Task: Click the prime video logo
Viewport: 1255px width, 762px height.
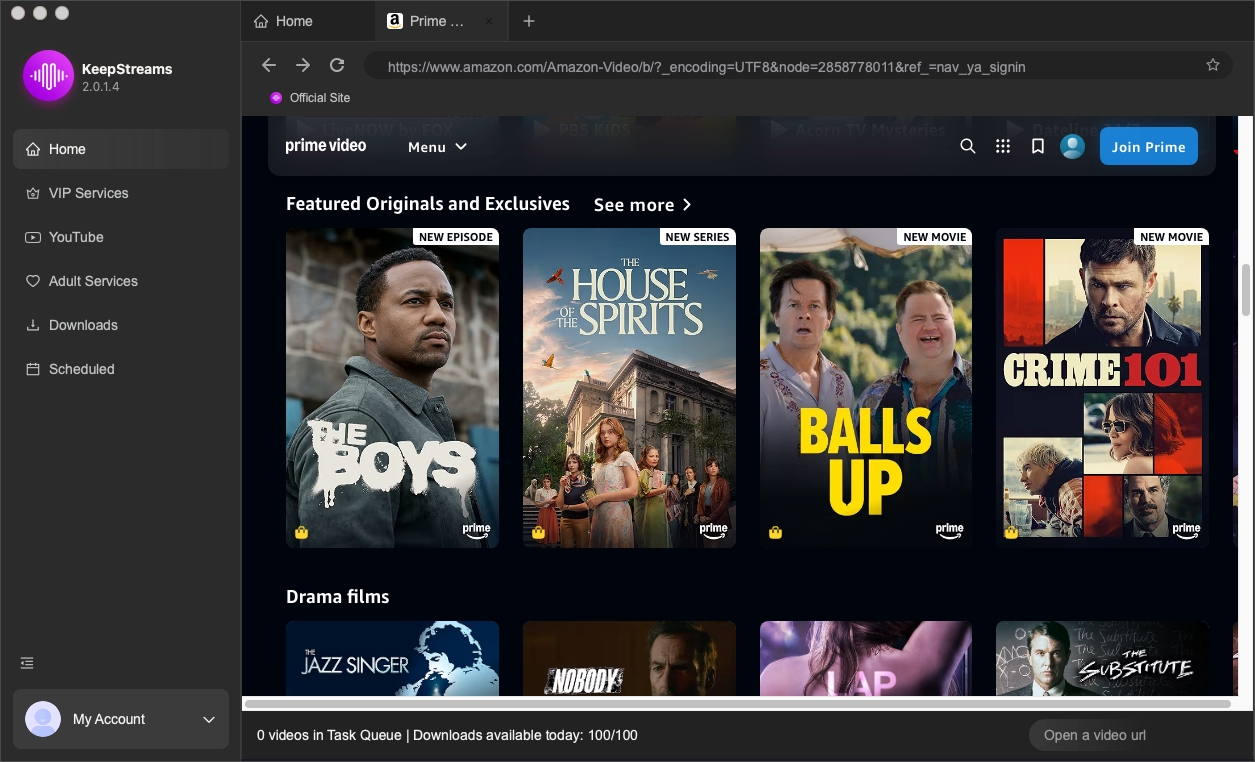Action: (x=326, y=146)
